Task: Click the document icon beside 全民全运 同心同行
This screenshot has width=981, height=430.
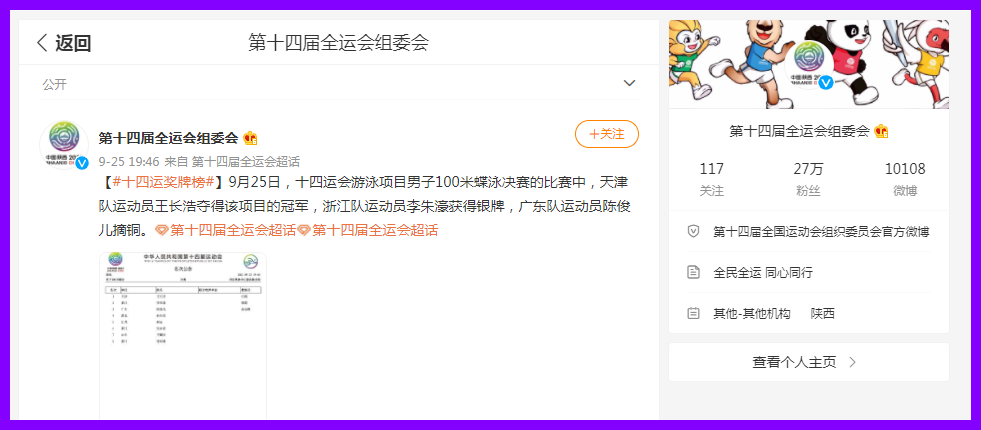Action: [693, 272]
